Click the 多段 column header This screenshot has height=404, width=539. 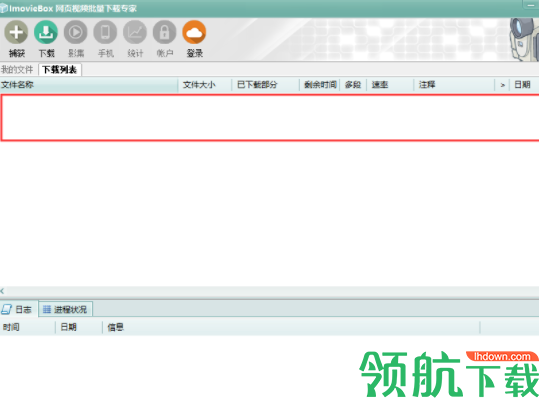(353, 85)
